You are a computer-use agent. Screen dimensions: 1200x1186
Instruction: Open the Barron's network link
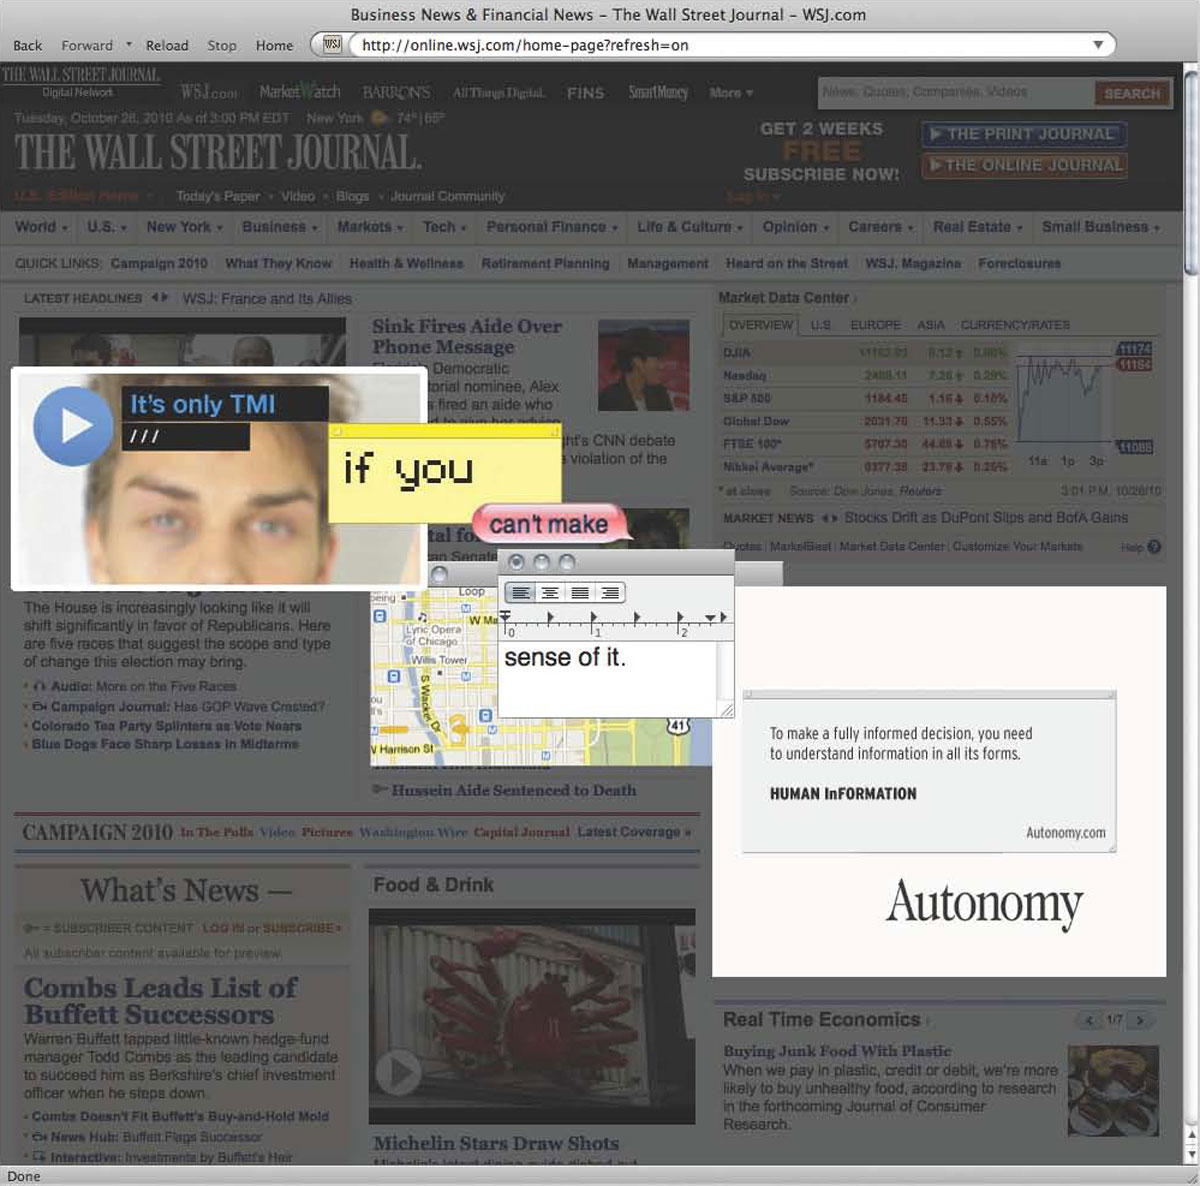pos(396,92)
